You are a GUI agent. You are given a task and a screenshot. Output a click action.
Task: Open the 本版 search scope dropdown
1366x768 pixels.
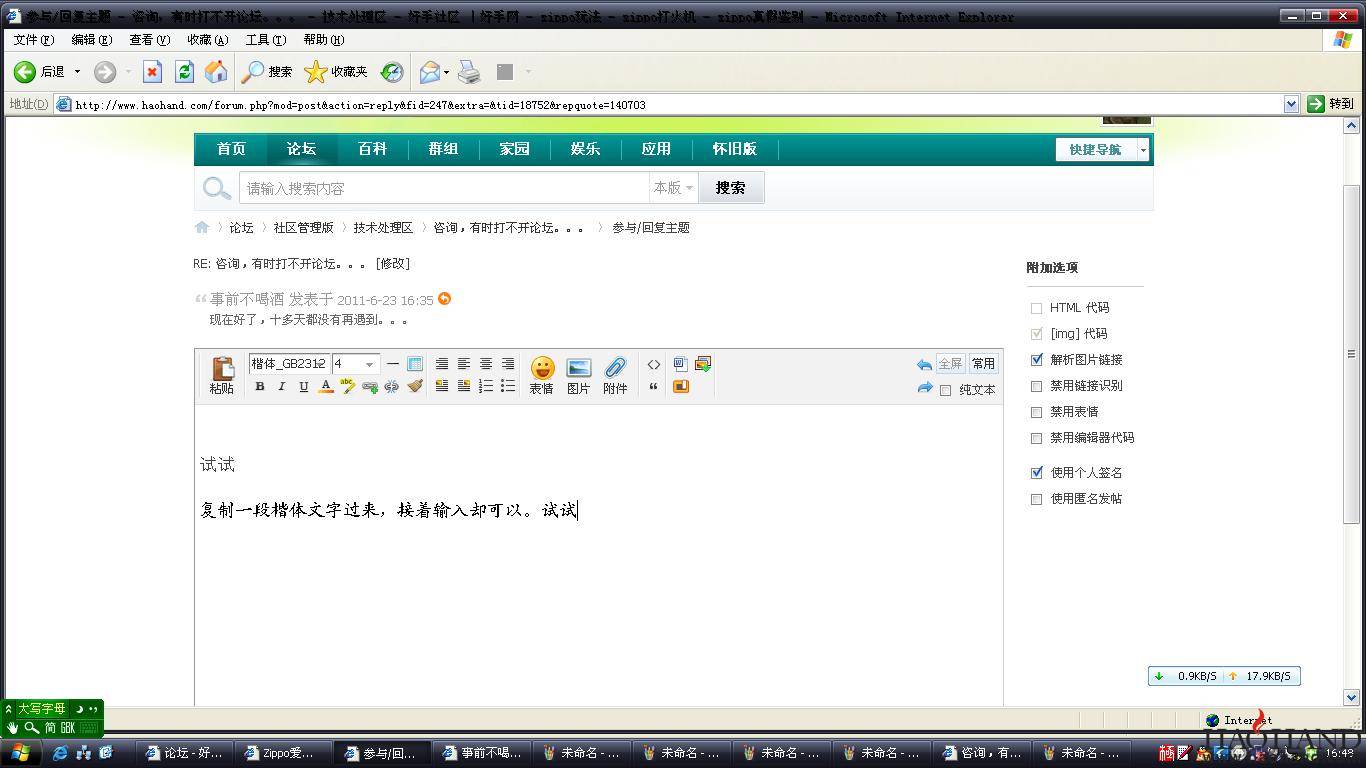[x=673, y=188]
